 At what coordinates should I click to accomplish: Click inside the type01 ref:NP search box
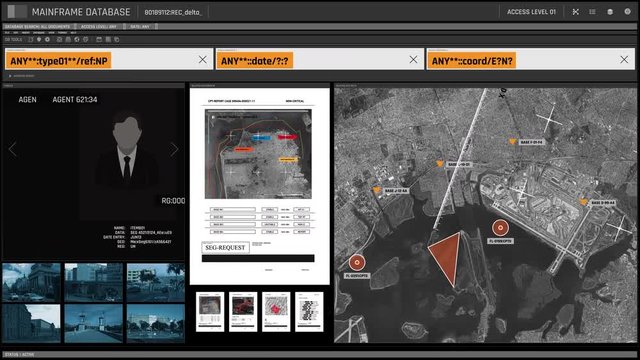click(109, 60)
